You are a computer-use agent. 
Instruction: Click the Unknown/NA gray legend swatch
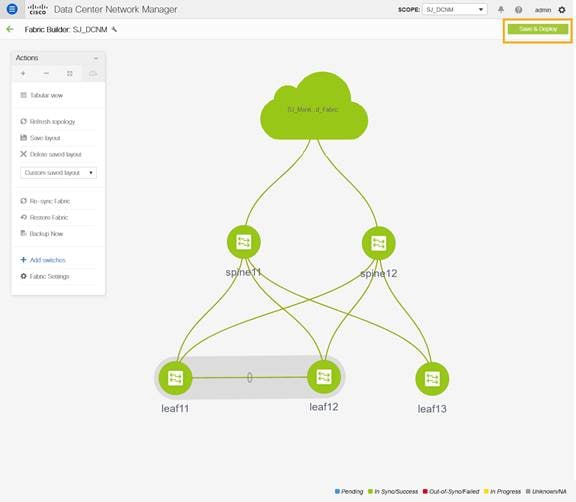click(528, 491)
